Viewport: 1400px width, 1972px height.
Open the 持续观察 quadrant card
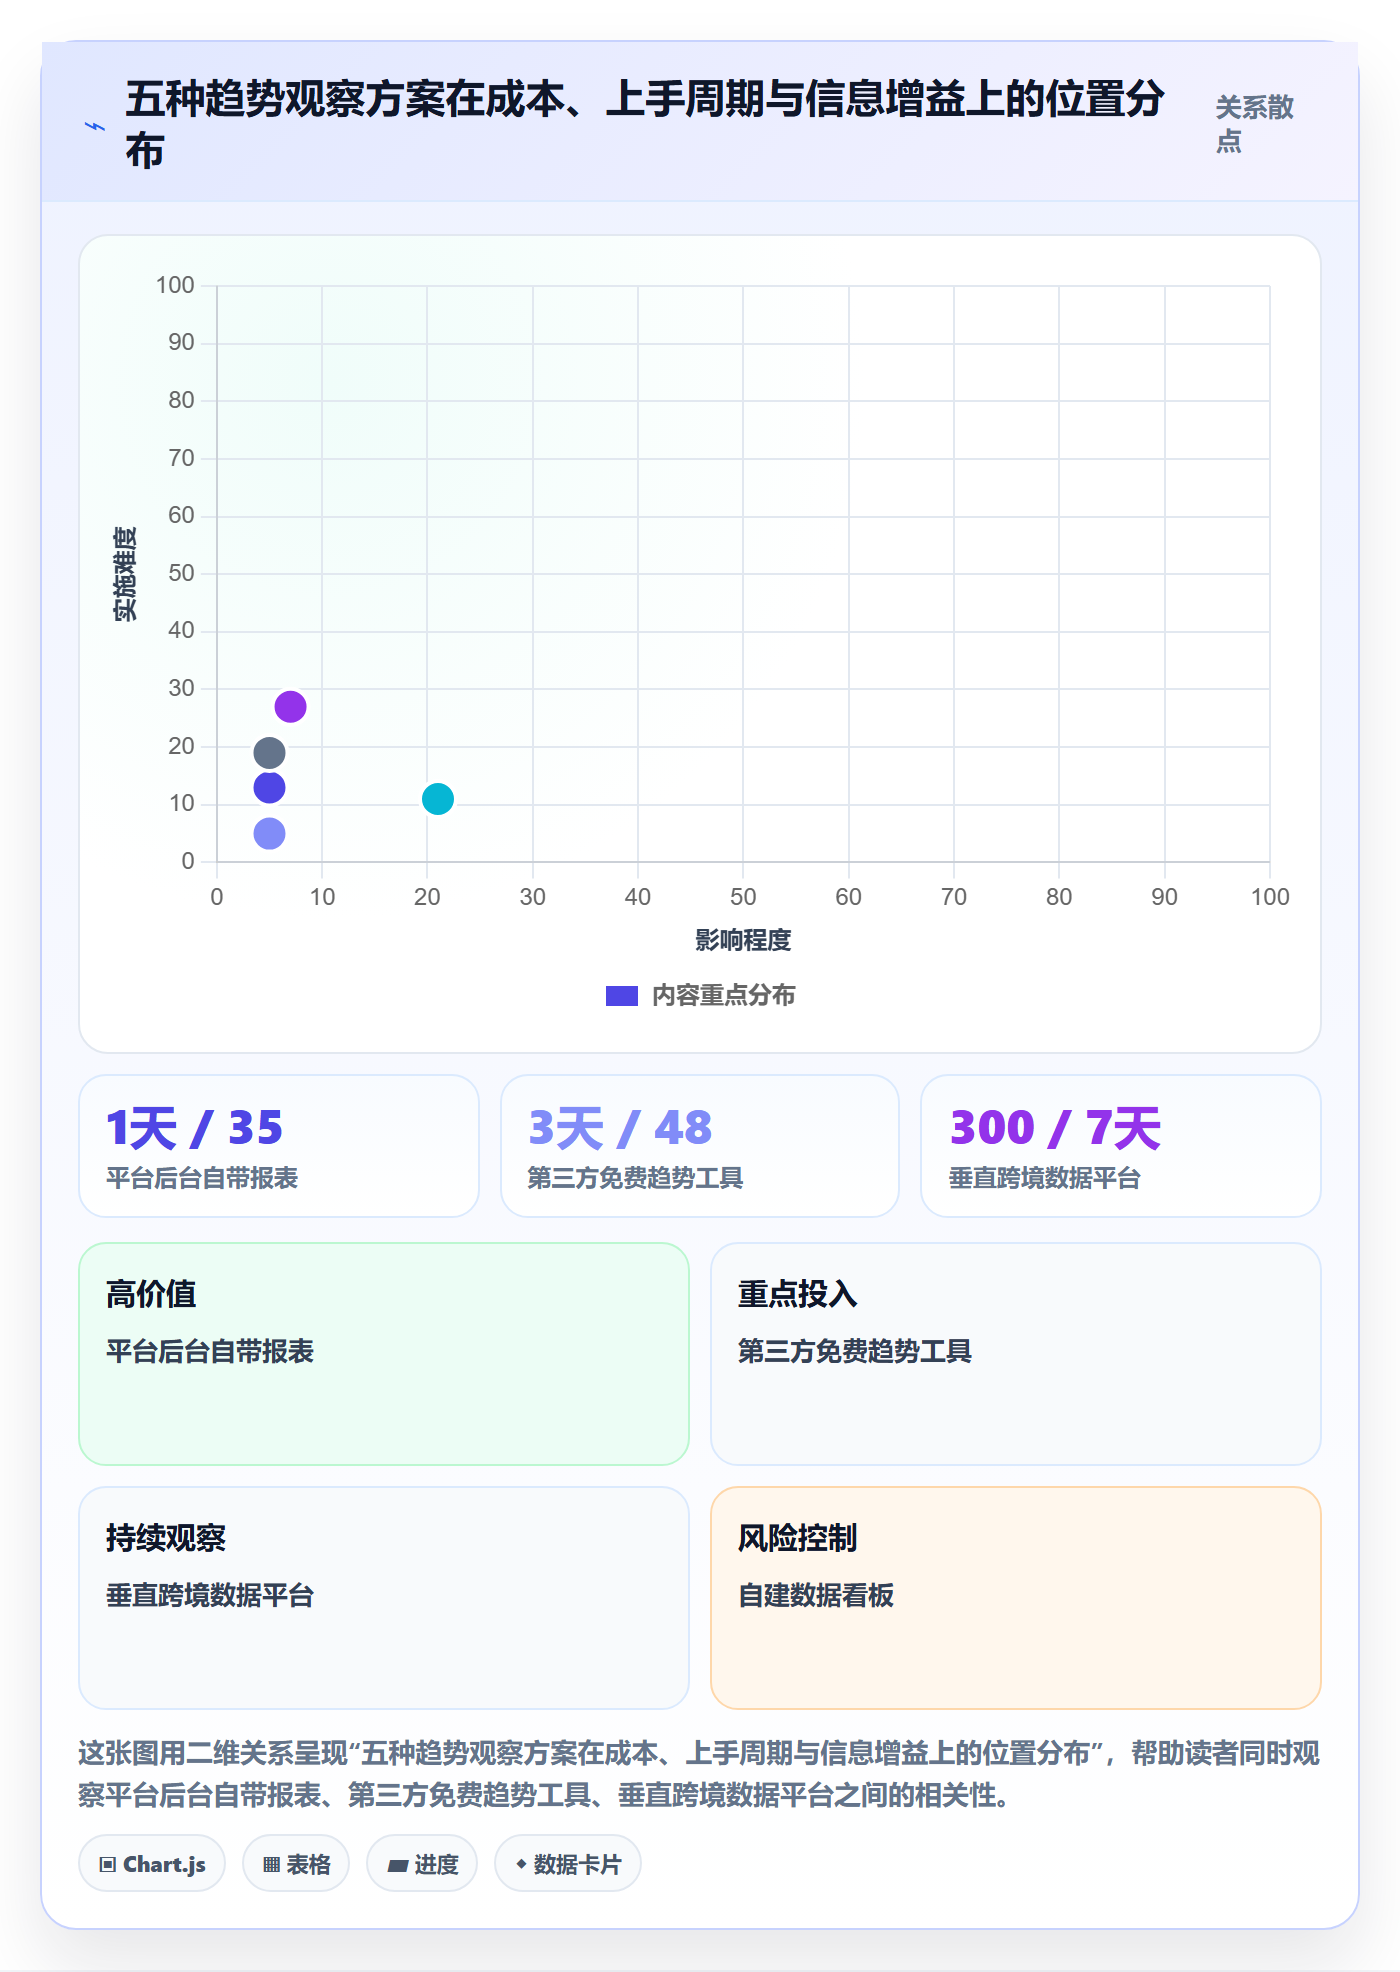click(x=384, y=1598)
